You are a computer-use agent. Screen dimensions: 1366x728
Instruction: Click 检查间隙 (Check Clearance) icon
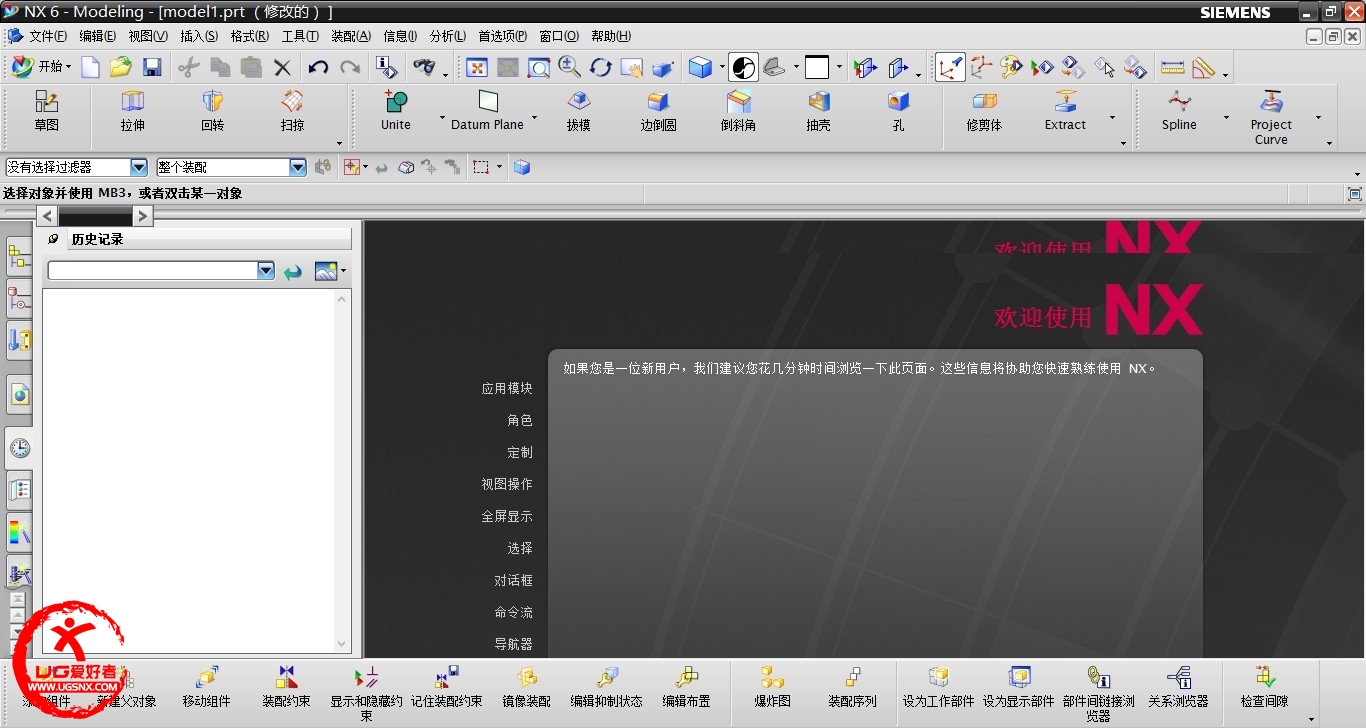click(x=1264, y=688)
